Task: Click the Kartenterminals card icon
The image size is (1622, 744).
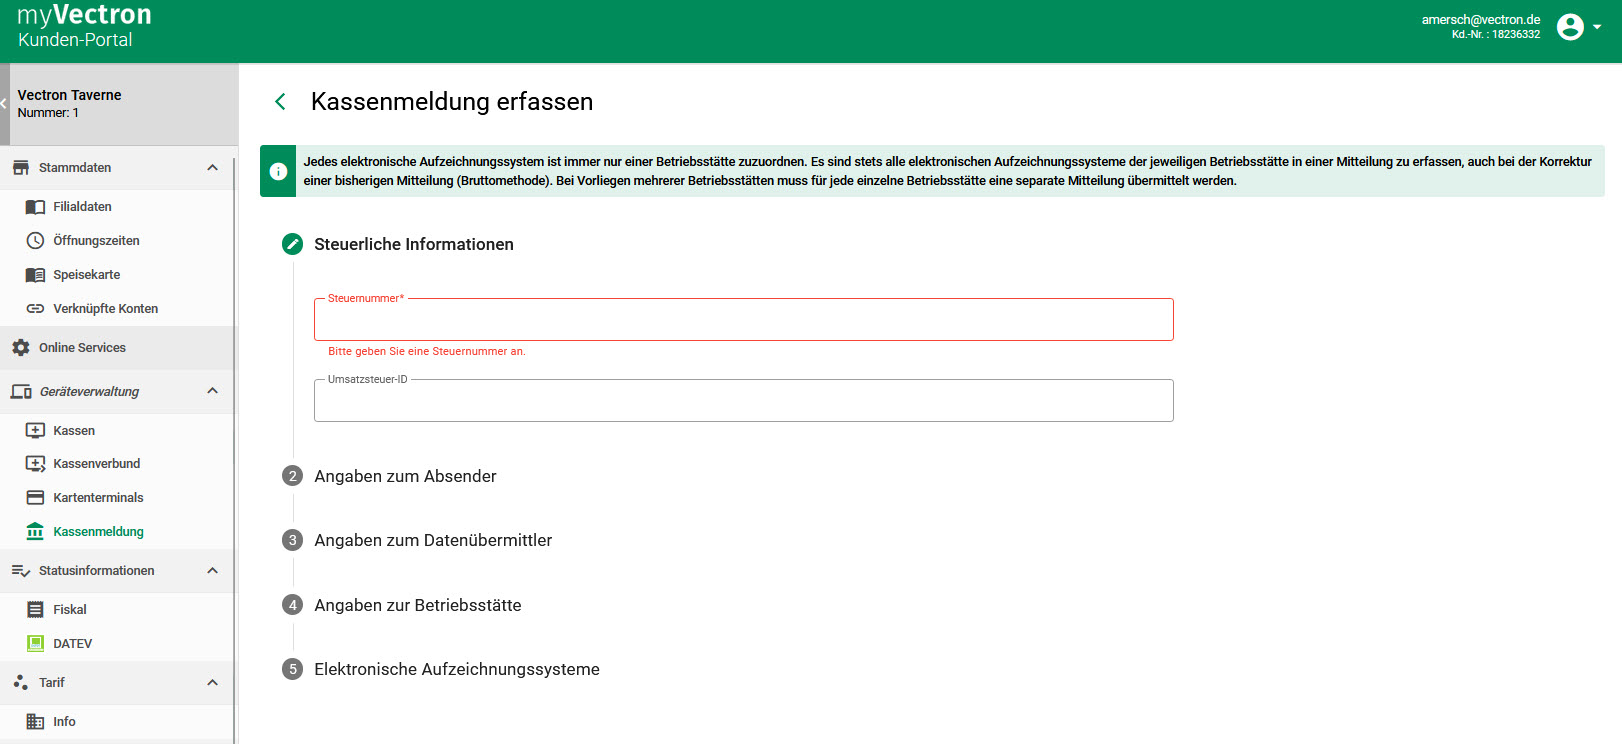Action: click(35, 498)
